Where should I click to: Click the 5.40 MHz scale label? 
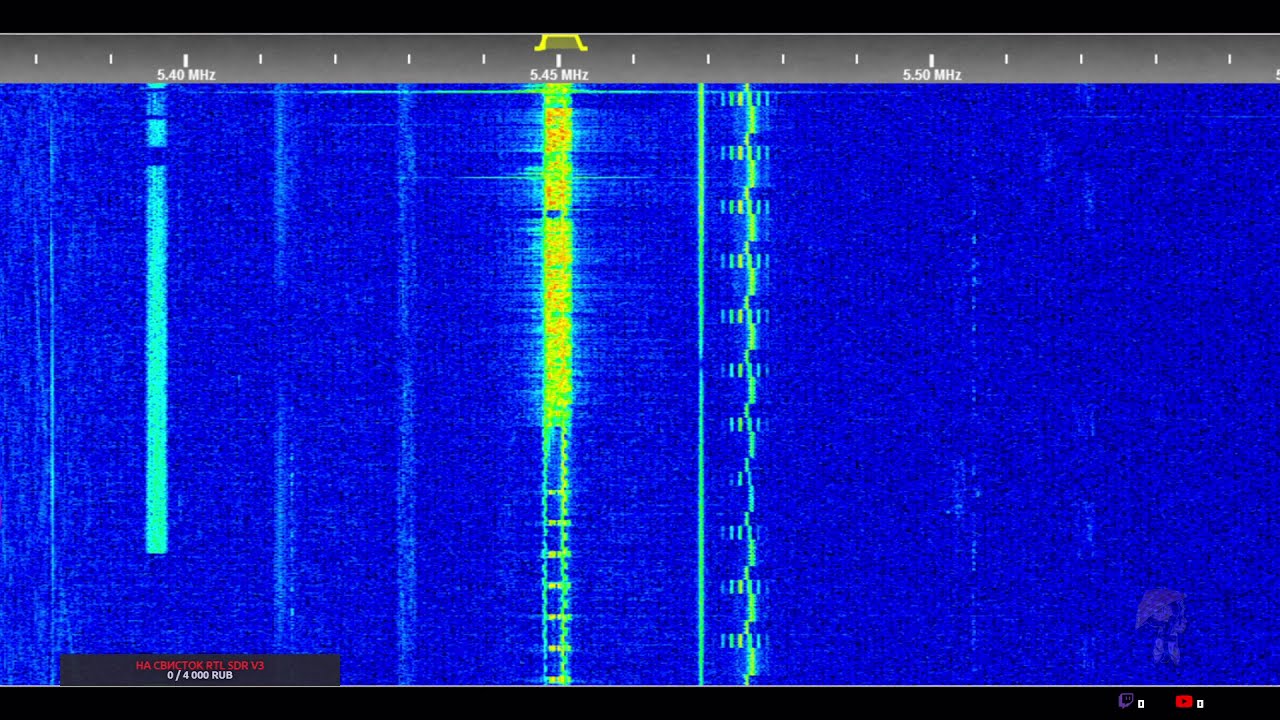186,75
